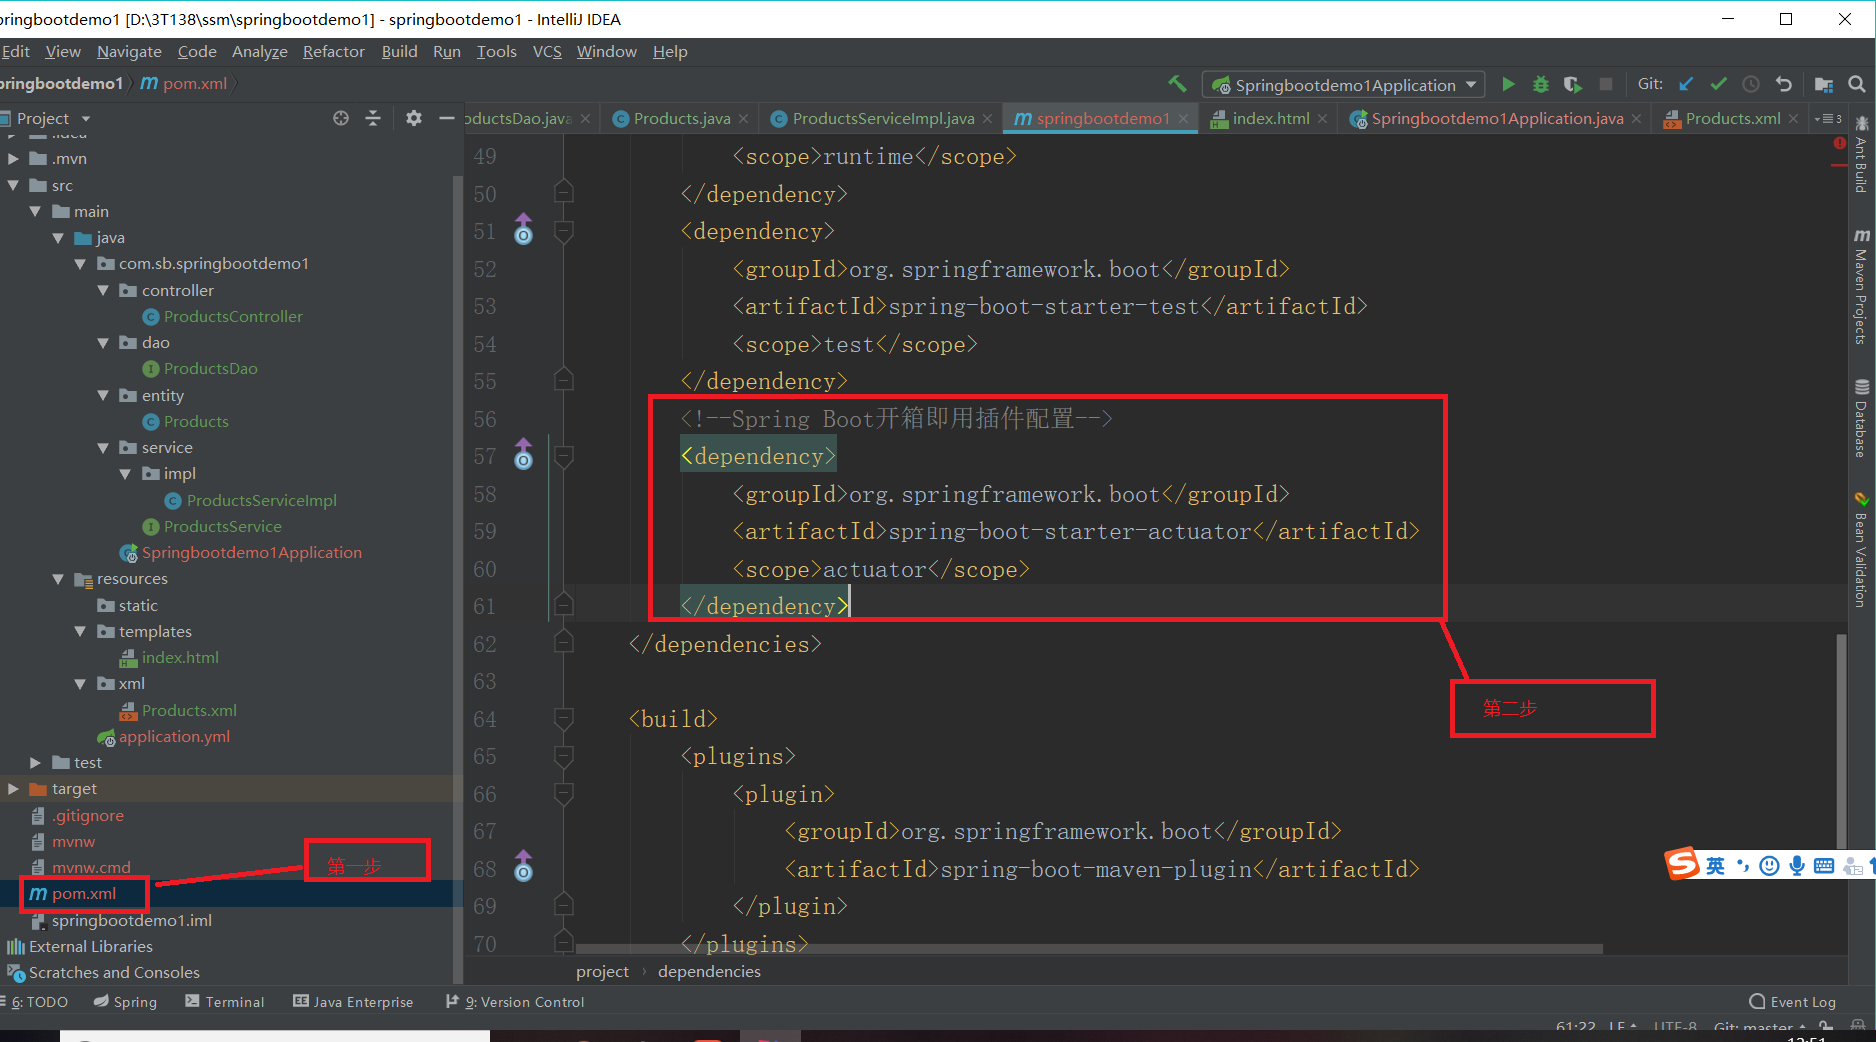Open the Maven Projects side panel

1861,286
